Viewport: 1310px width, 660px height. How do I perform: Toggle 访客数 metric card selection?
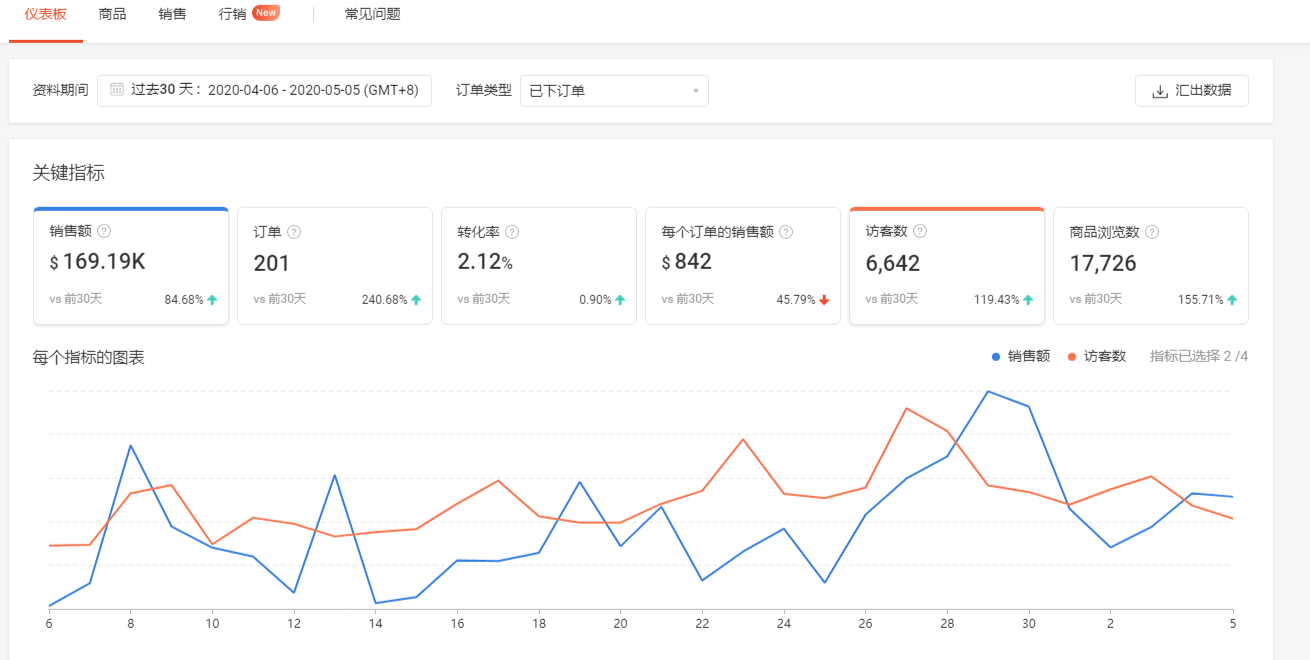pos(946,266)
